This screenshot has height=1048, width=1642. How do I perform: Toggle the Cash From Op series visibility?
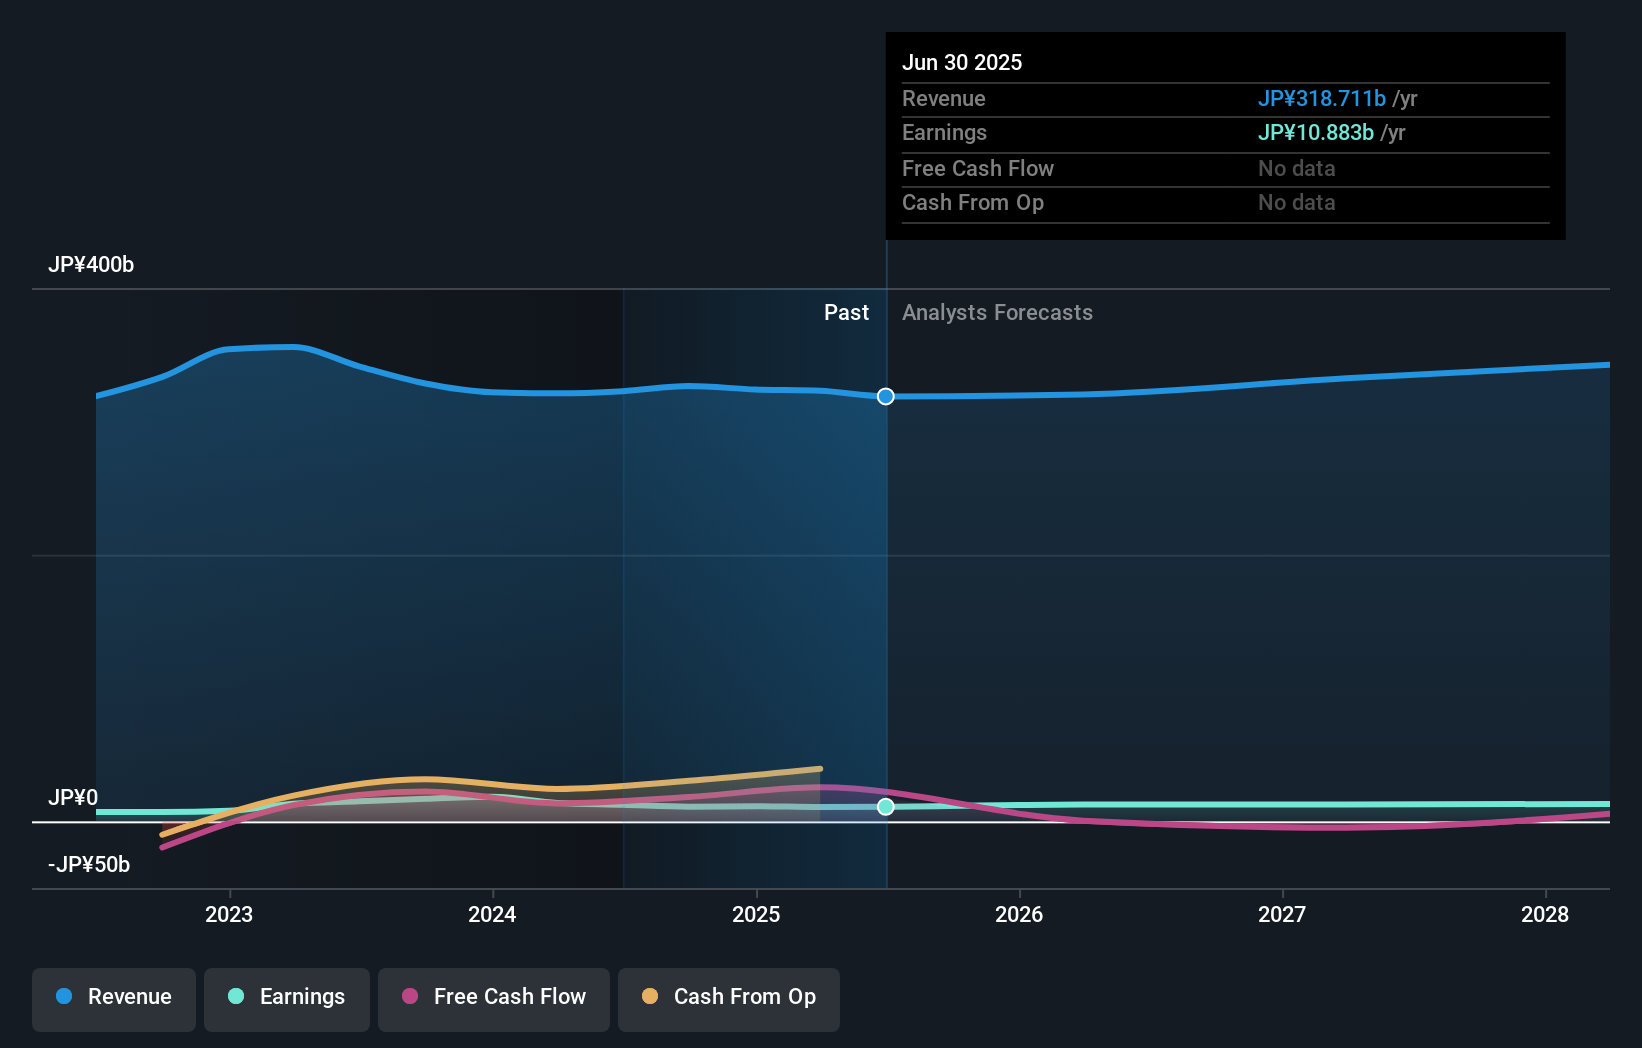point(728,997)
